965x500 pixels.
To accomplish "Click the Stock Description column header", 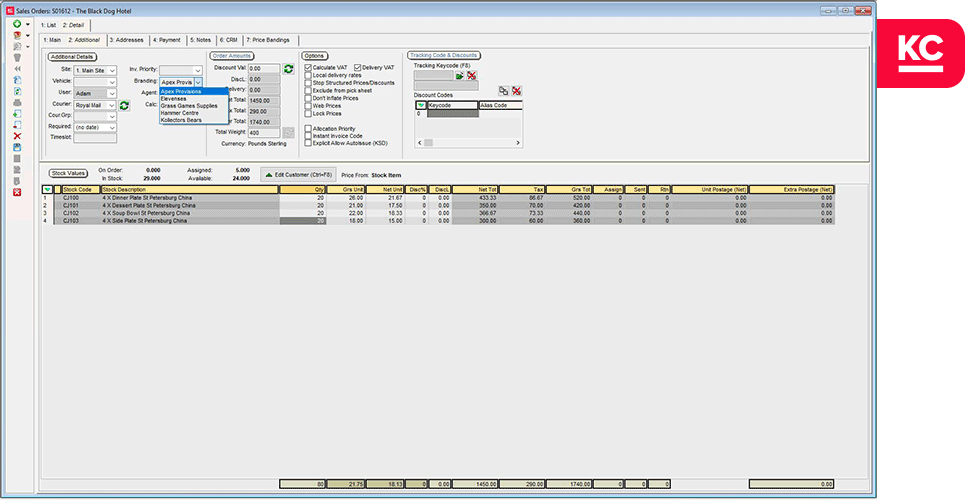I will tap(190, 190).
